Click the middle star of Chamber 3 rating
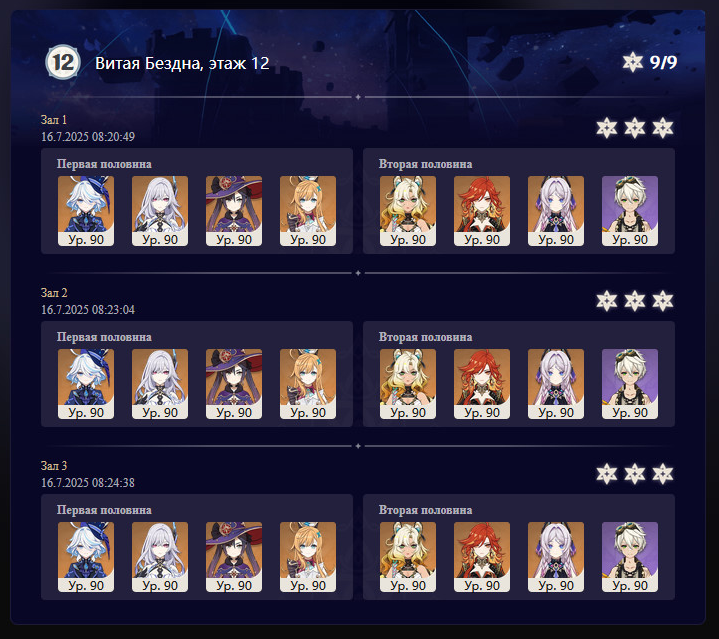Image resolution: width=719 pixels, height=639 pixels. point(635,474)
